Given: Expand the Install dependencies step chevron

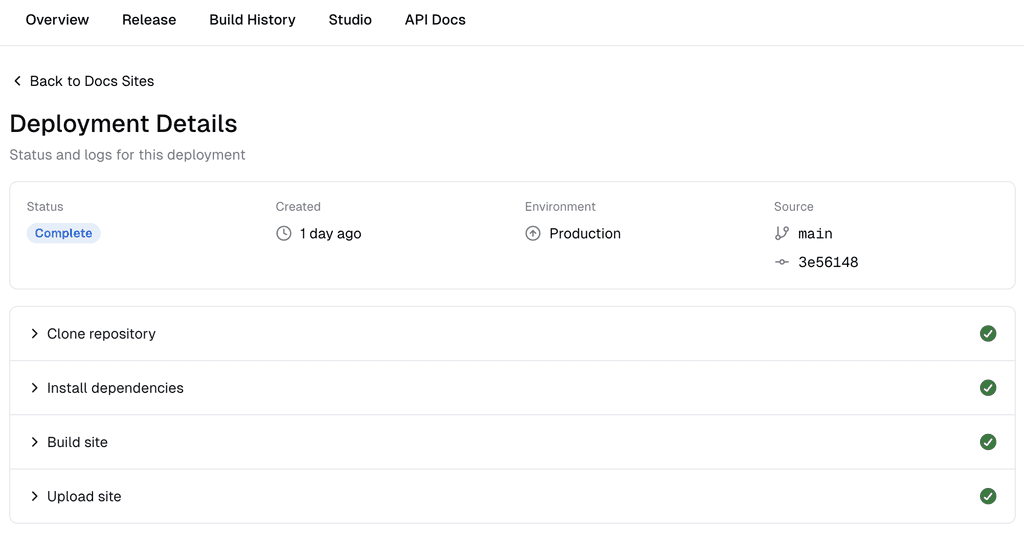Looking at the screenshot, I should pyautogui.click(x=34, y=388).
